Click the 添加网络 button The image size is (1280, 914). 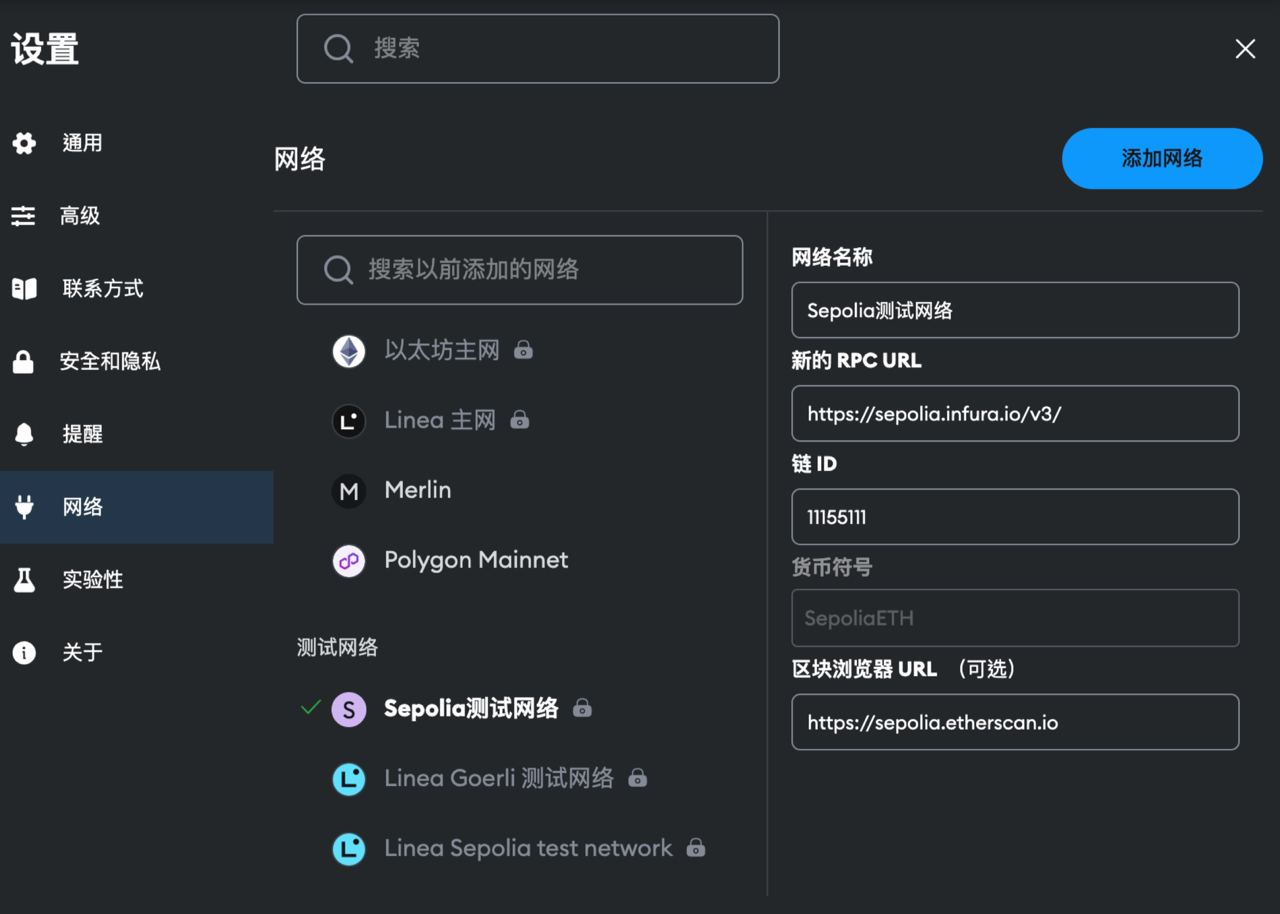click(1162, 158)
